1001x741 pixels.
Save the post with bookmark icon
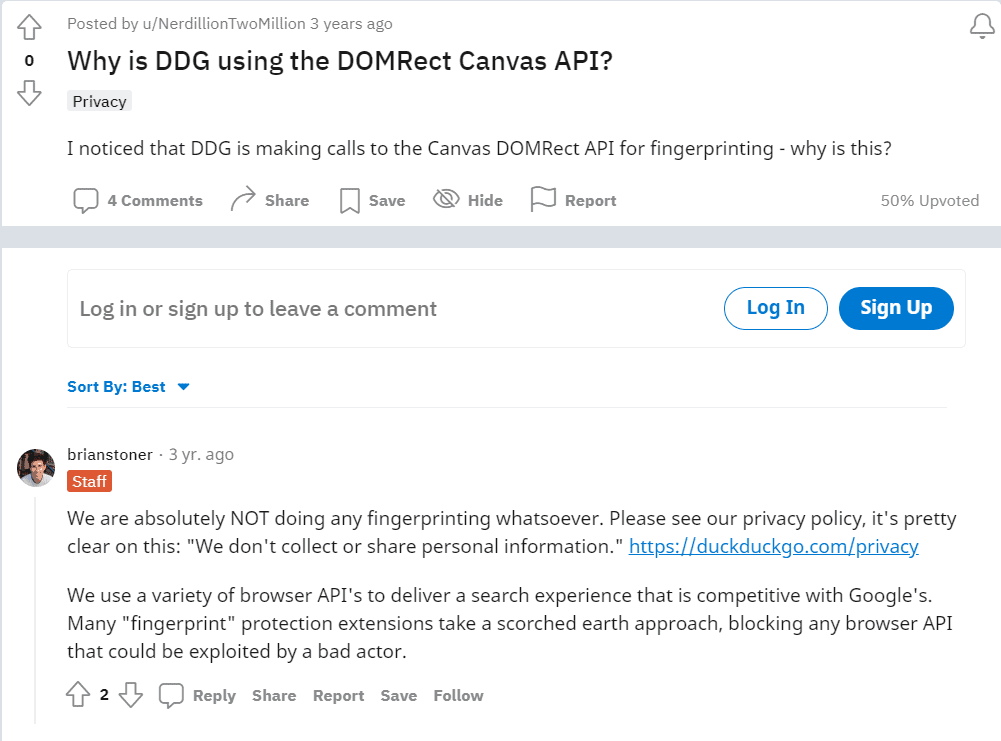tap(349, 200)
